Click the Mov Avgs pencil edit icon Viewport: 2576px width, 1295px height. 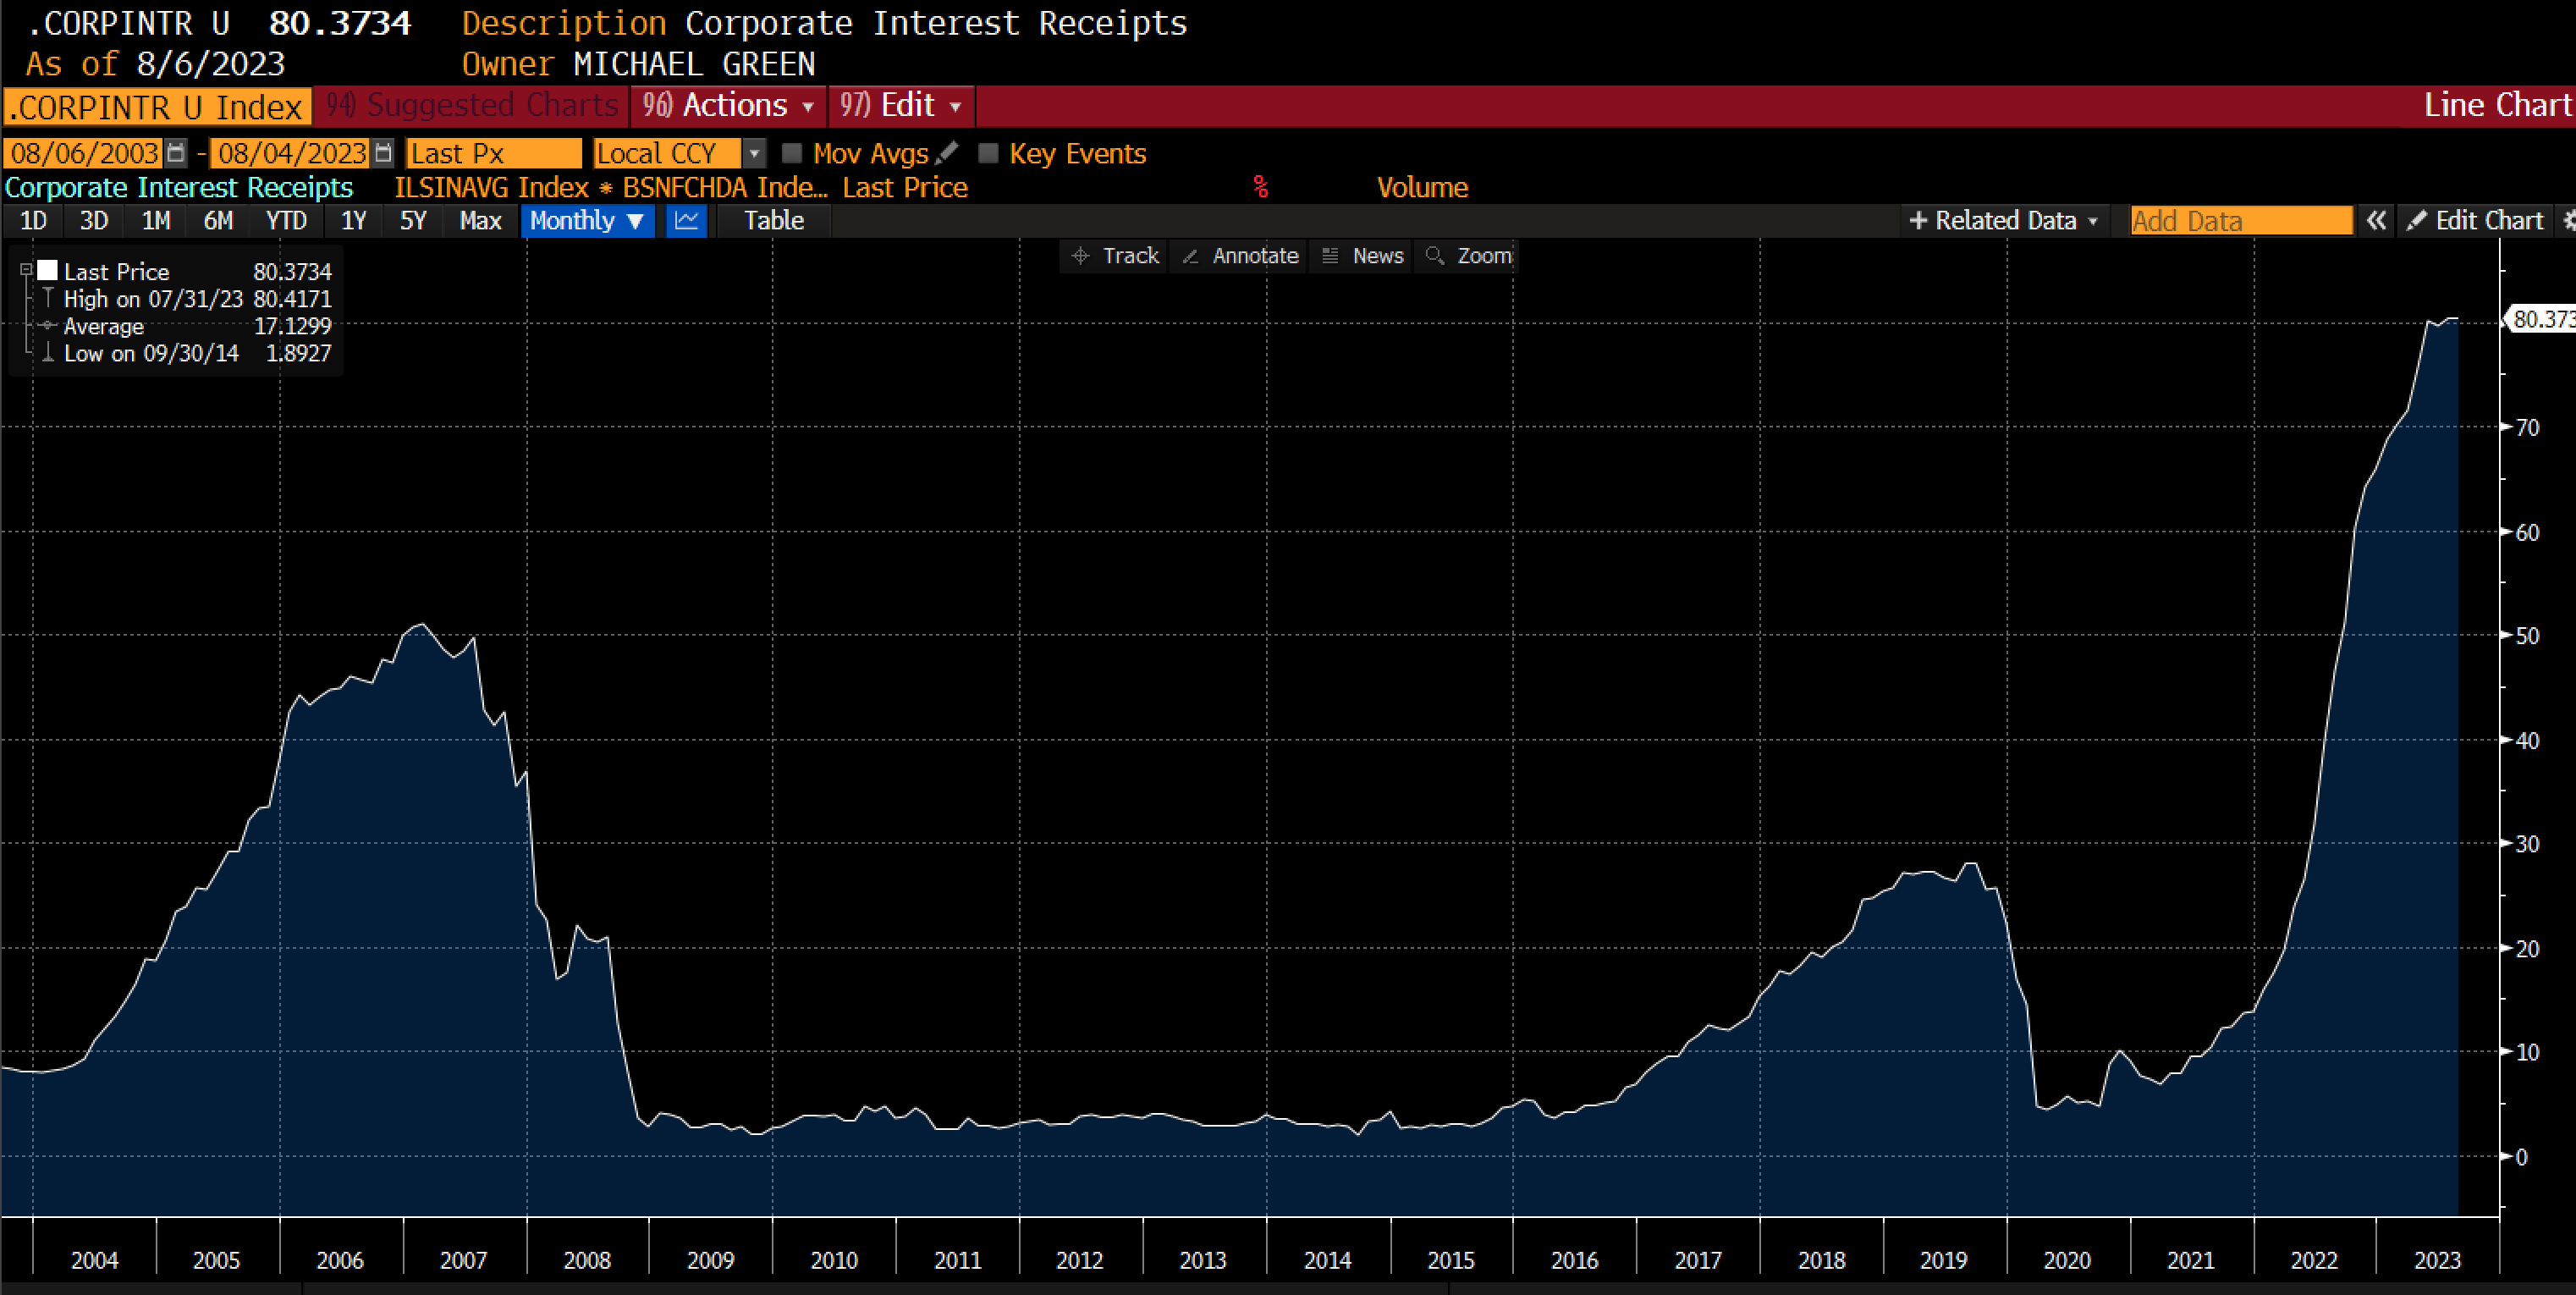[x=947, y=153]
